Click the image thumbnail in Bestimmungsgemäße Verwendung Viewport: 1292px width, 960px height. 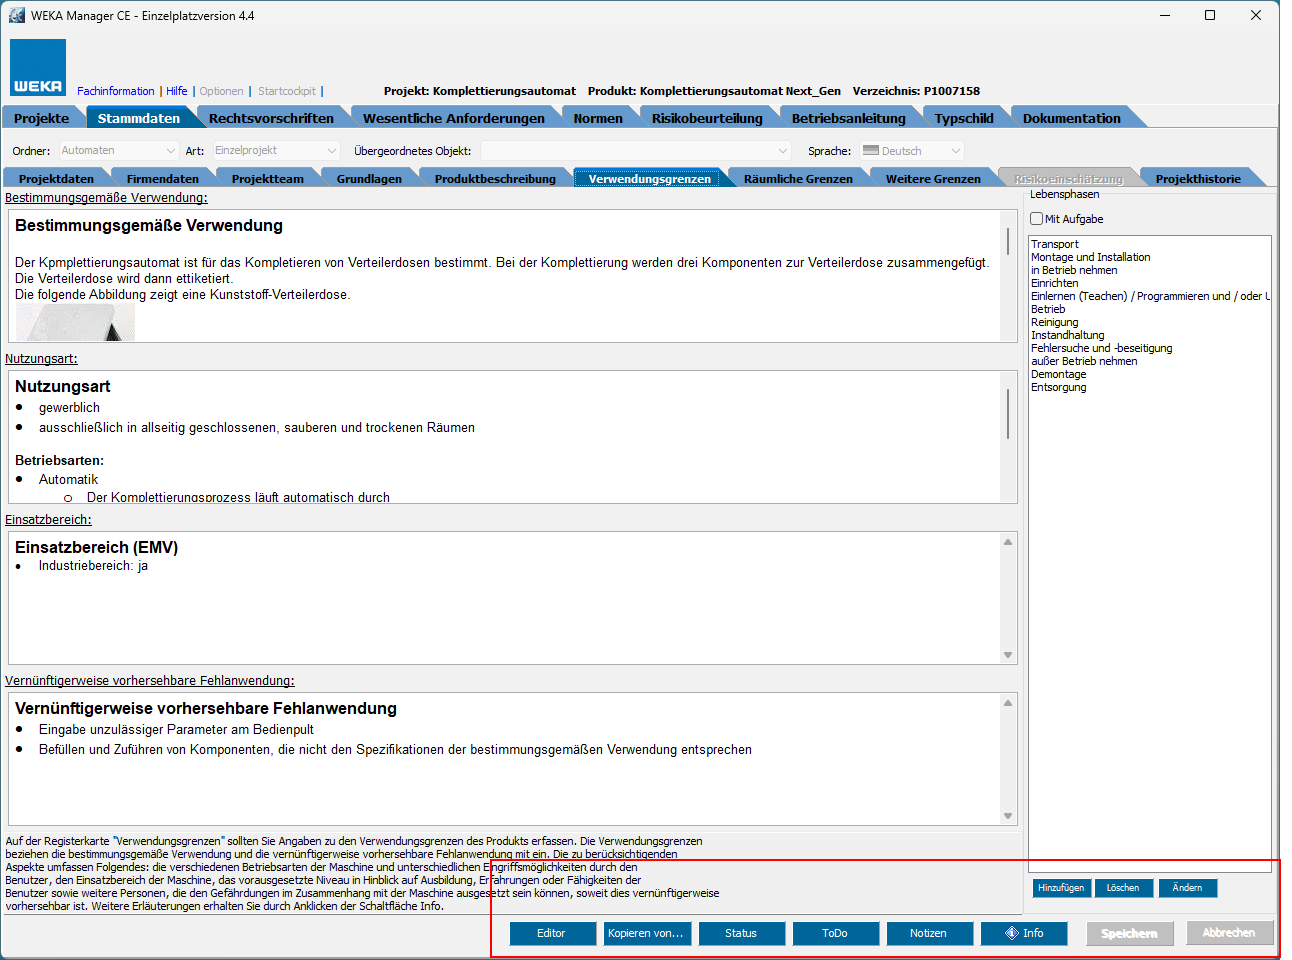[x=75, y=323]
